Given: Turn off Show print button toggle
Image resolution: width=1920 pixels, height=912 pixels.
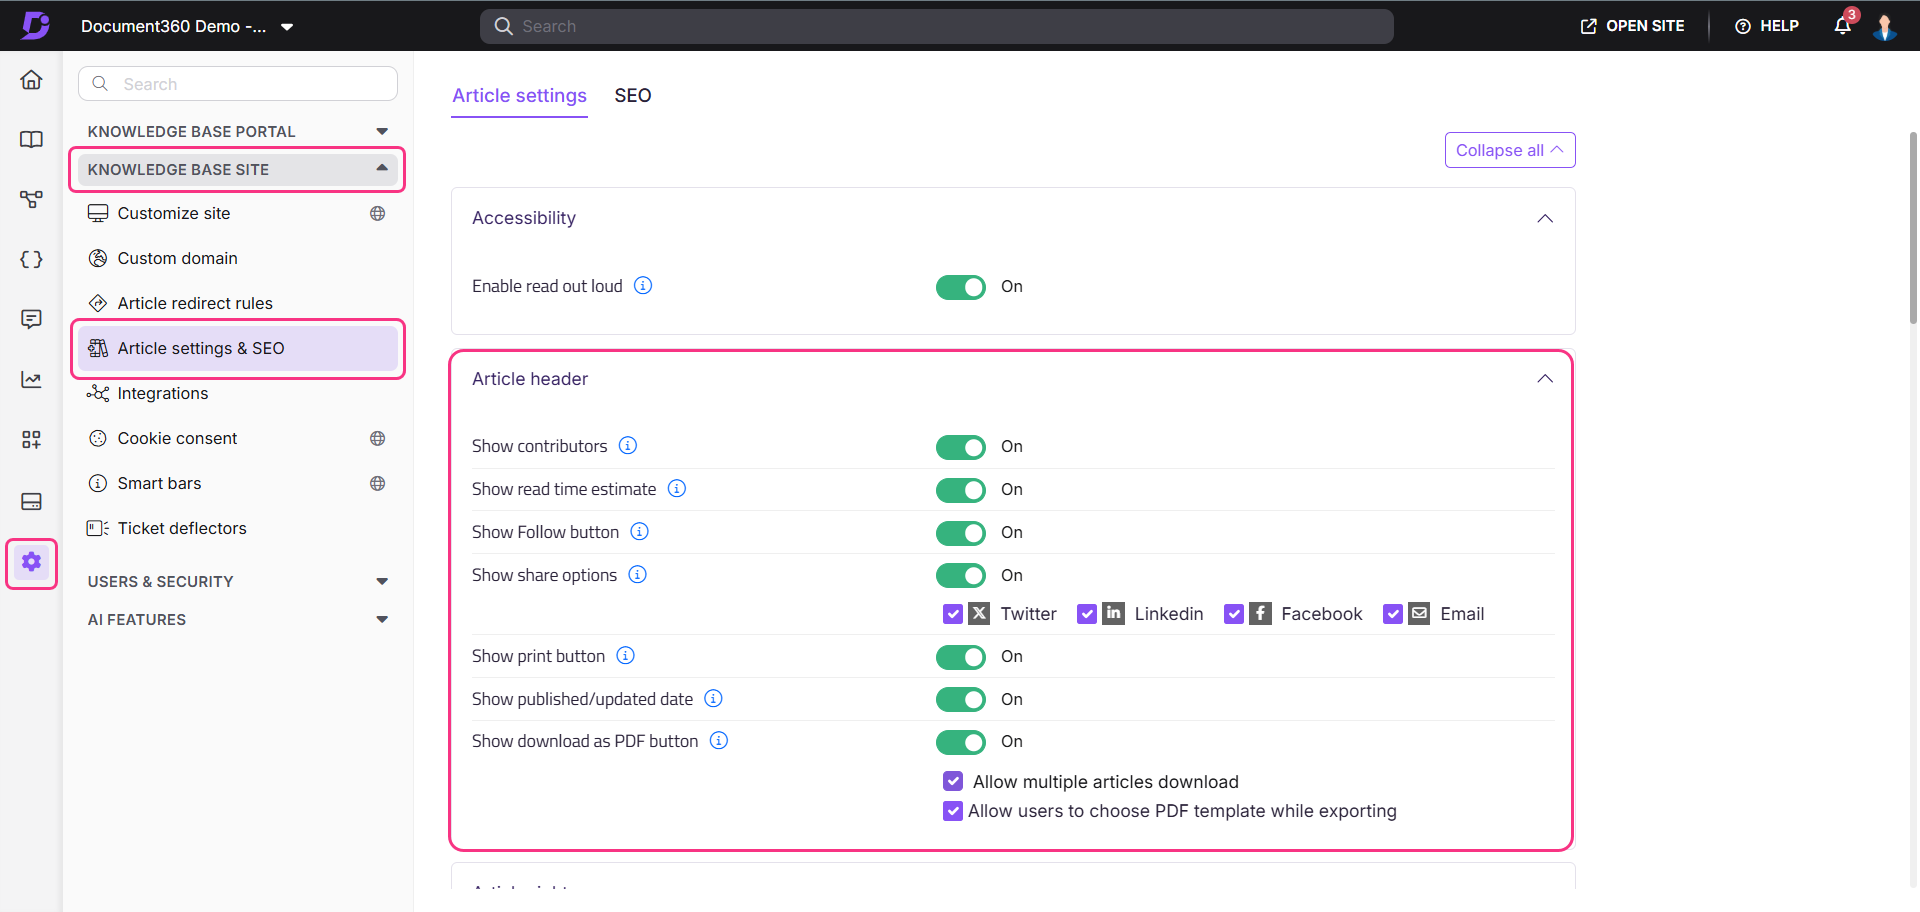Looking at the screenshot, I should coord(960,657).
